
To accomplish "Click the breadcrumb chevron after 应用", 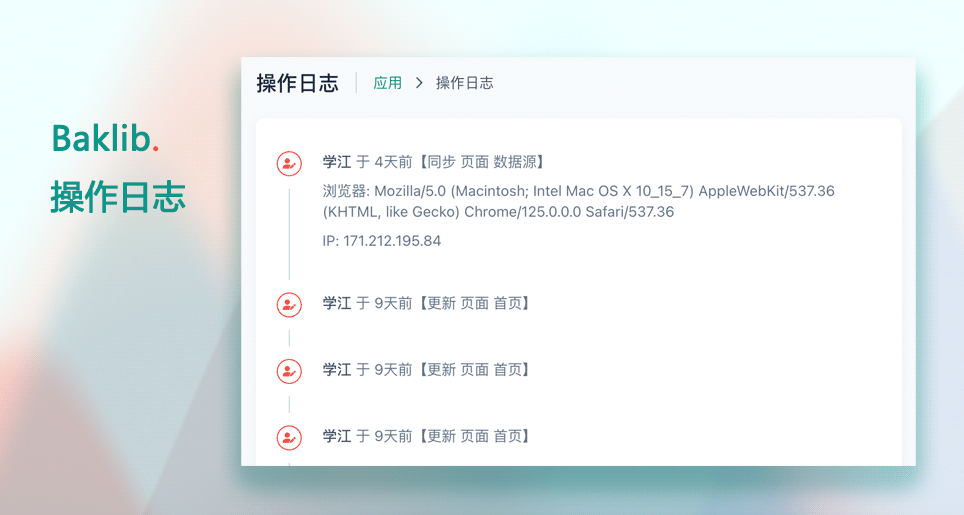I will tap(419, 83).
